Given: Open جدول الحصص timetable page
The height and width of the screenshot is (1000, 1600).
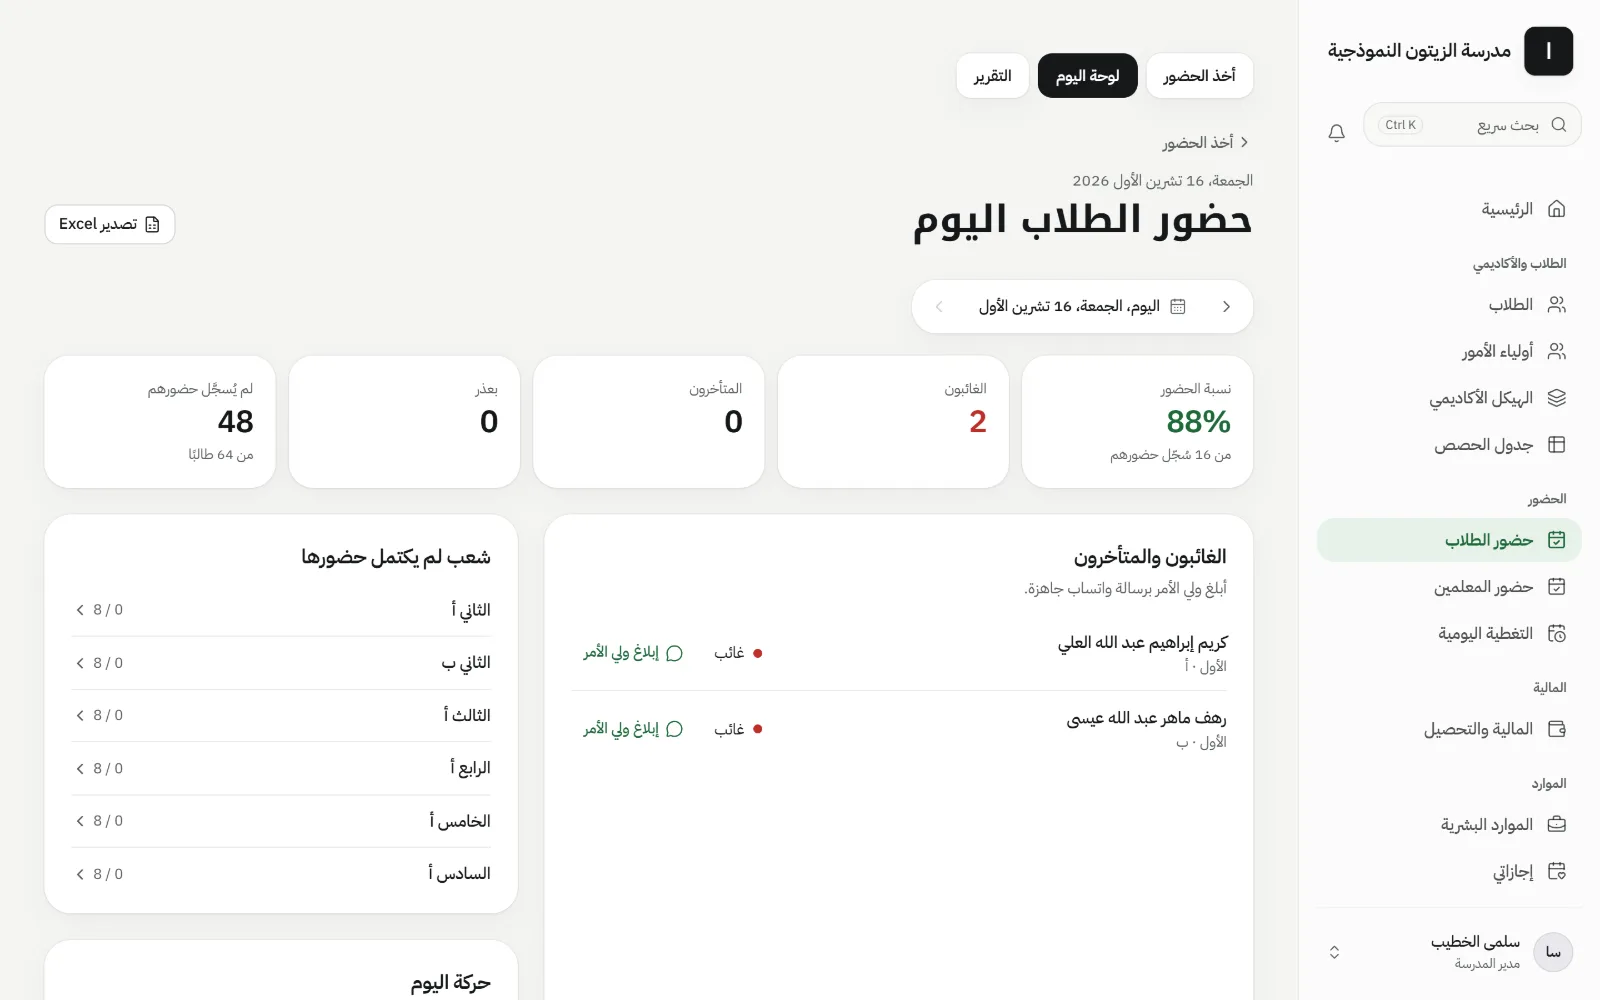Looking at the screenshot, I should point(1449,445).
